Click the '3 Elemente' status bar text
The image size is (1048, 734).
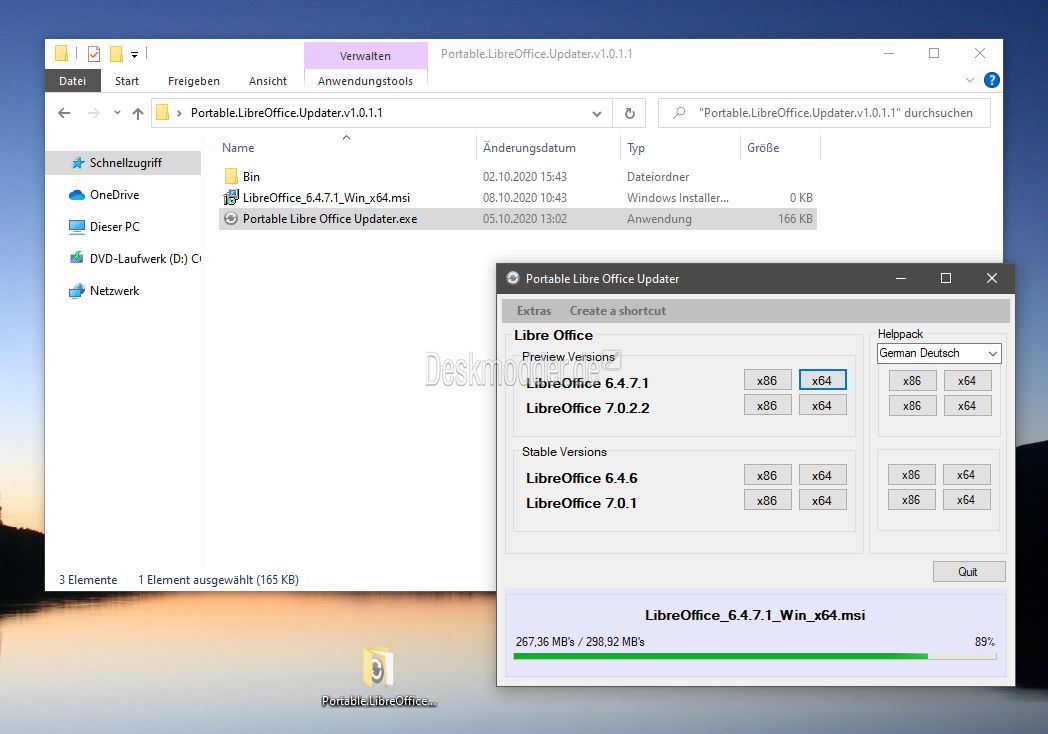pos(88,580)
